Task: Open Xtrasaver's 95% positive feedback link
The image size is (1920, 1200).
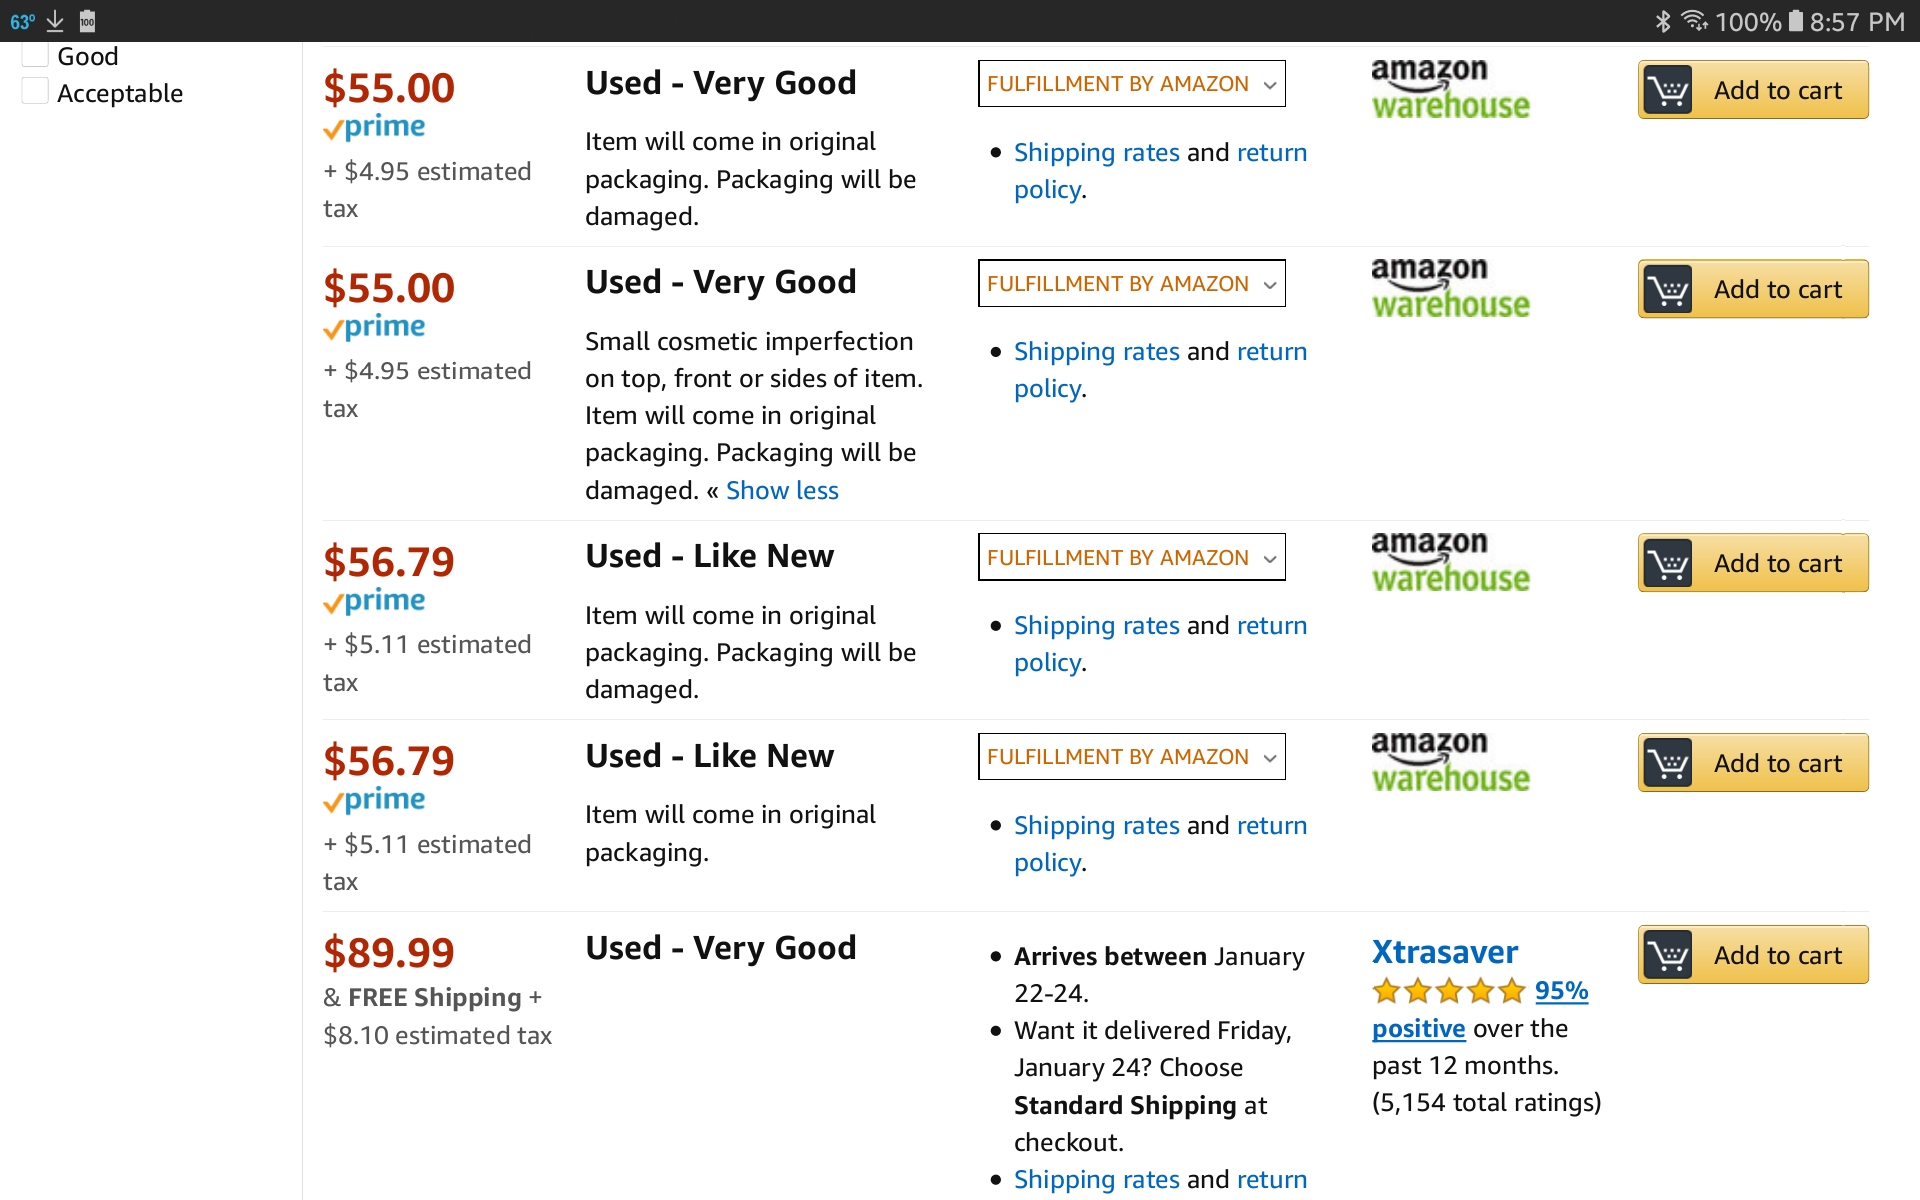Action: click(1561, 991)
